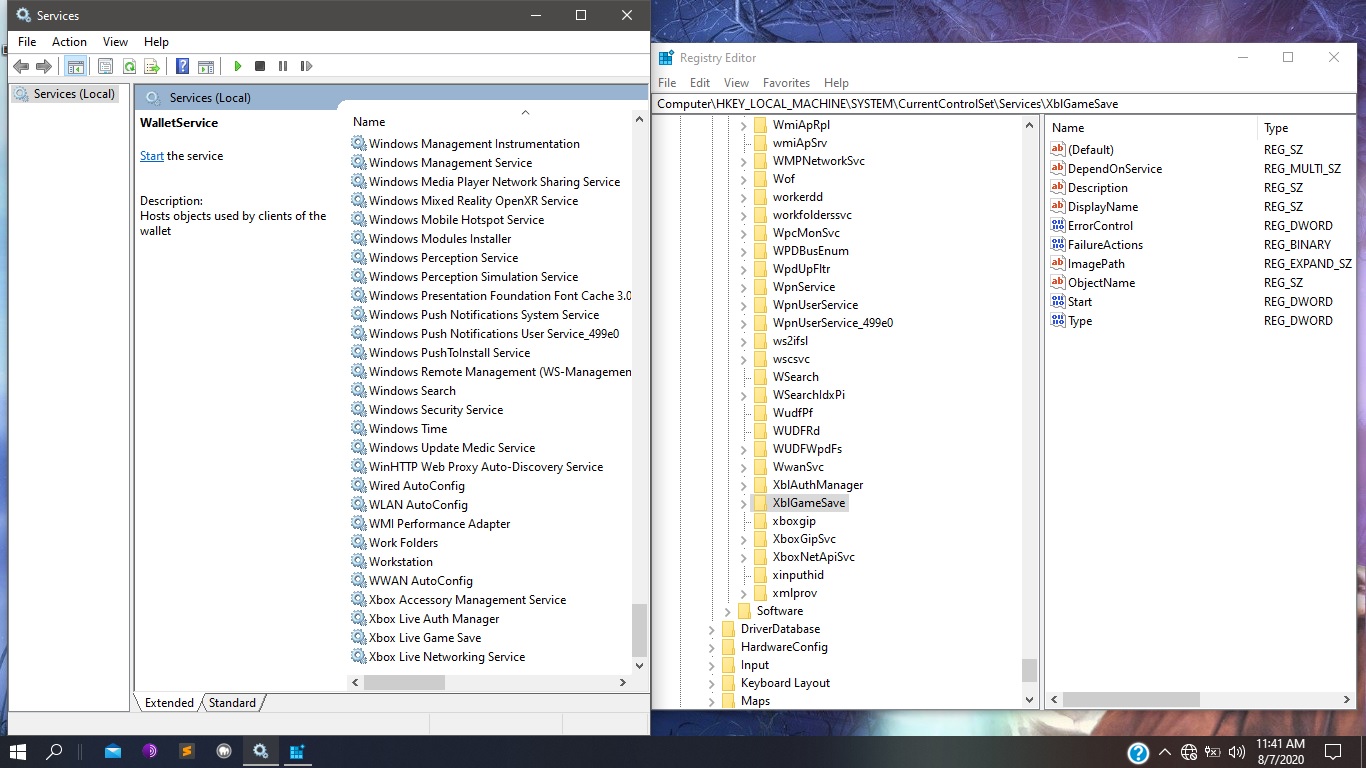
Task: Click Registry tree vertical scrollbar thumb
Action: click(1029, 670)
